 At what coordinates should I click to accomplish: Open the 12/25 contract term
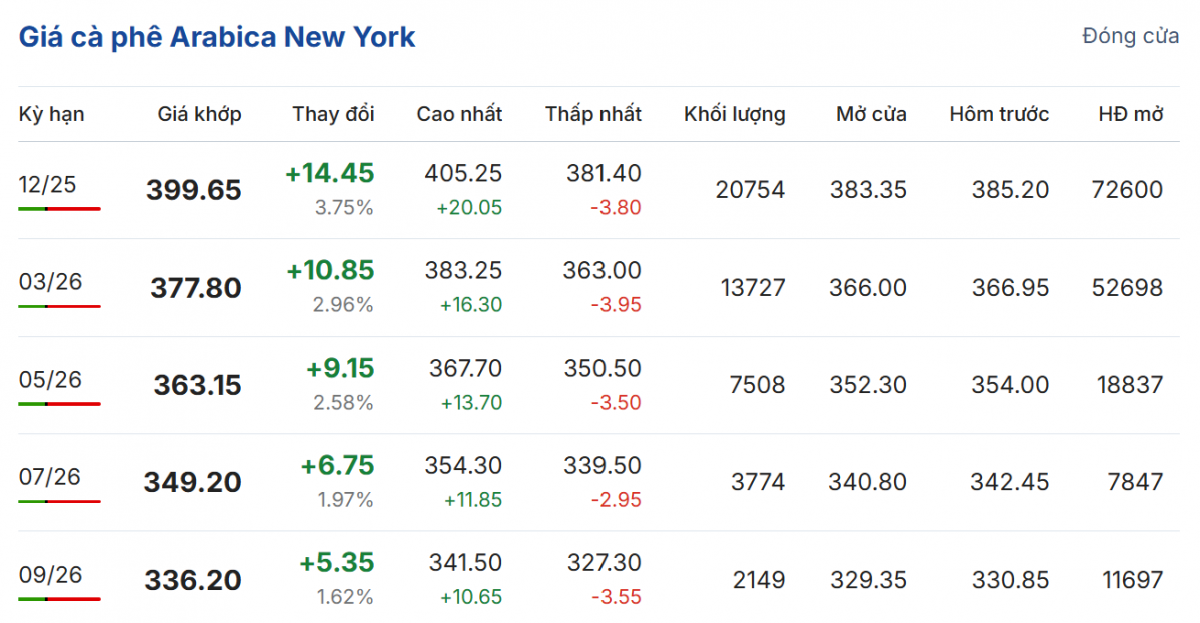pos(47,184)
